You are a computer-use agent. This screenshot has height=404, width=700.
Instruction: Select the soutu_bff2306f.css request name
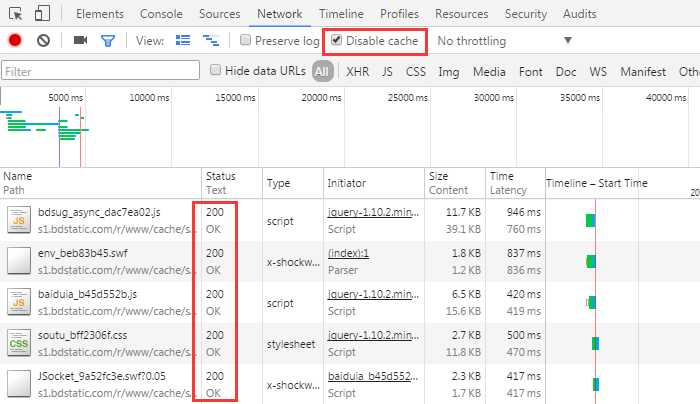83,335
